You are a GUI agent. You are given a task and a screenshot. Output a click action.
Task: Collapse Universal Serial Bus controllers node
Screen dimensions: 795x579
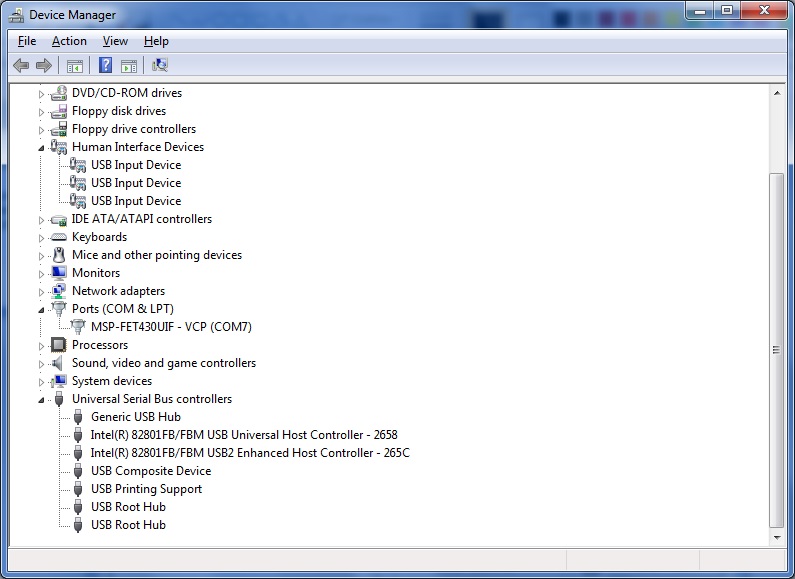[x=42, y=400]
